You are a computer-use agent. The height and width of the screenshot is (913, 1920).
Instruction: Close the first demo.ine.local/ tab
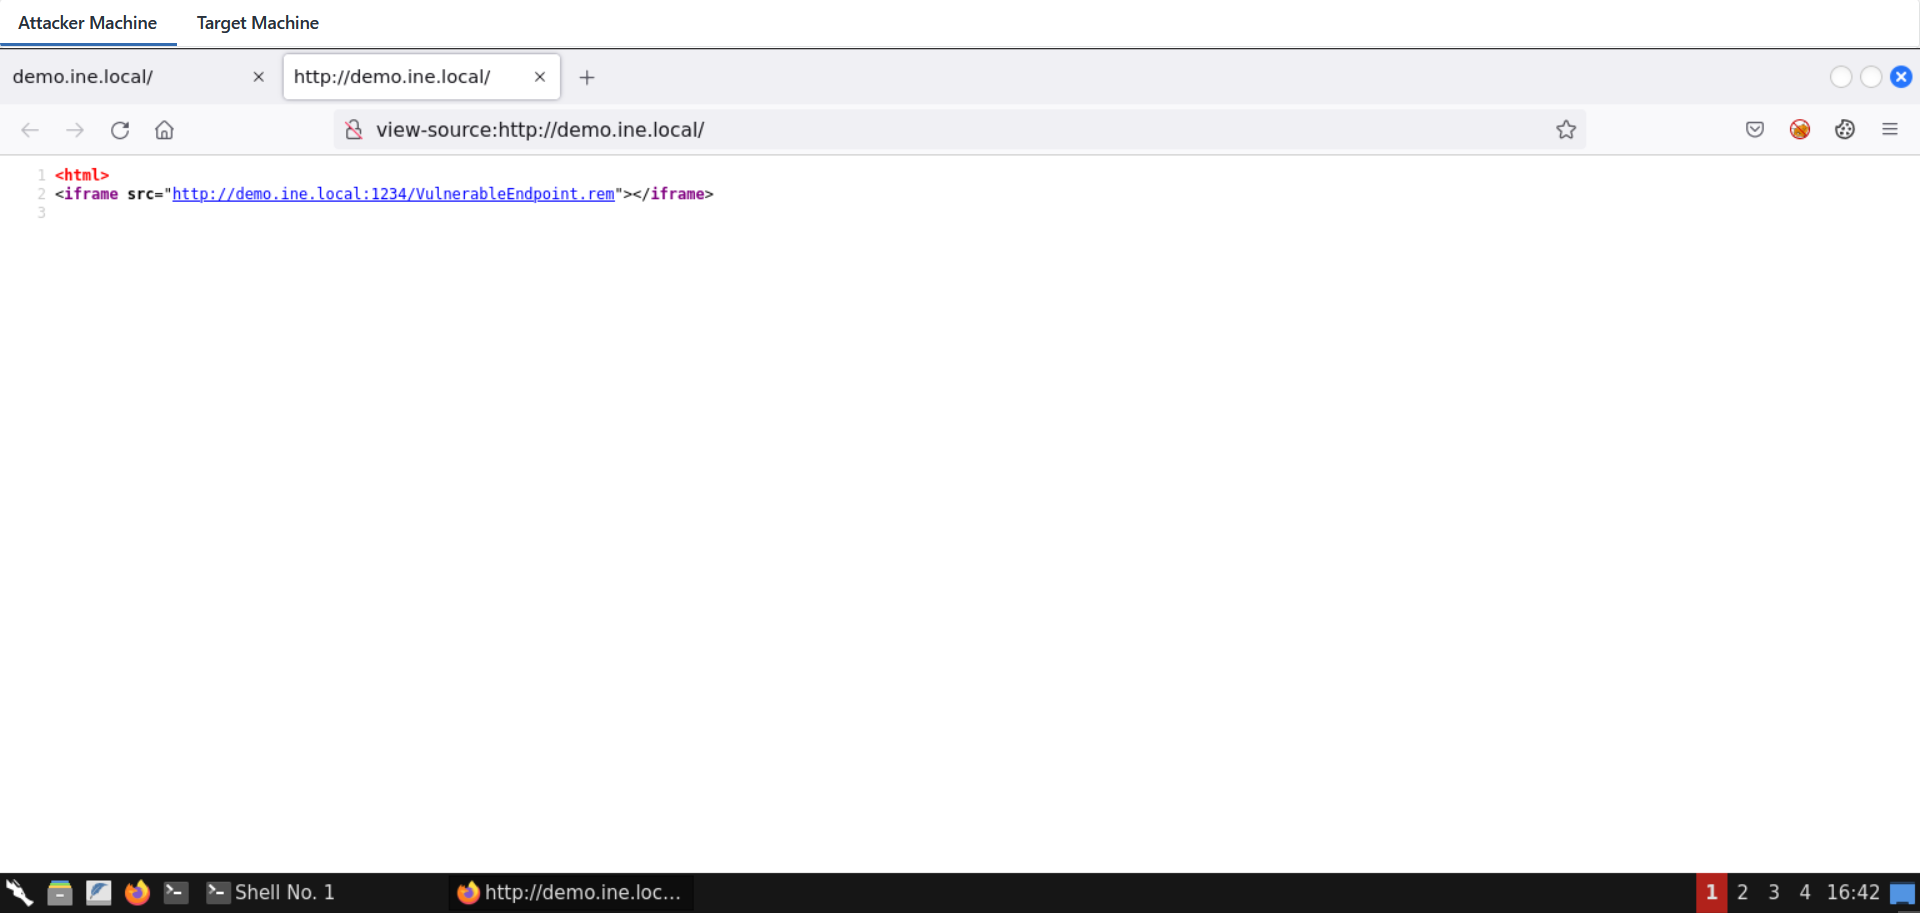[258, 77]
